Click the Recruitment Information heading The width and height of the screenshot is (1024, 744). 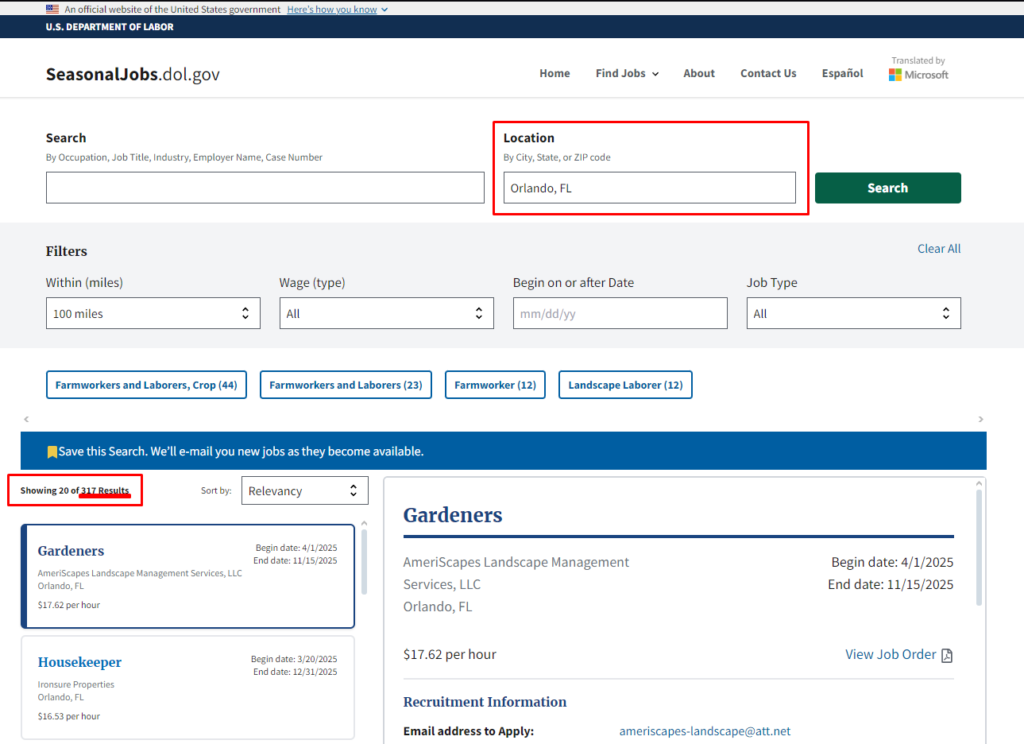pyautogui.click(x=485, y=702)
